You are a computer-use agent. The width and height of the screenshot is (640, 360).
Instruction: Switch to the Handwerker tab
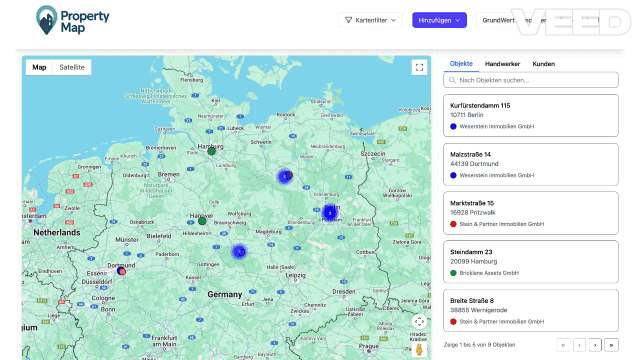pyautogui.click(x=502, y=64)
